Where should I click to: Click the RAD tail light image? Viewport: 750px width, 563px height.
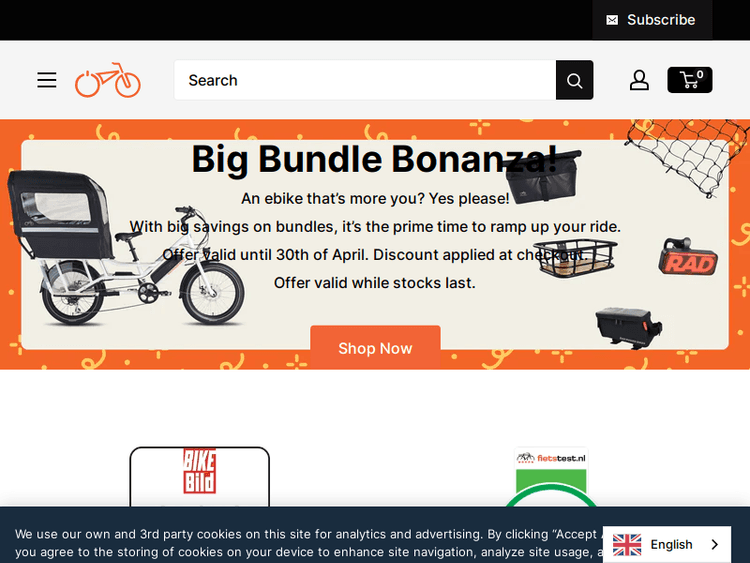pos(688,257)
